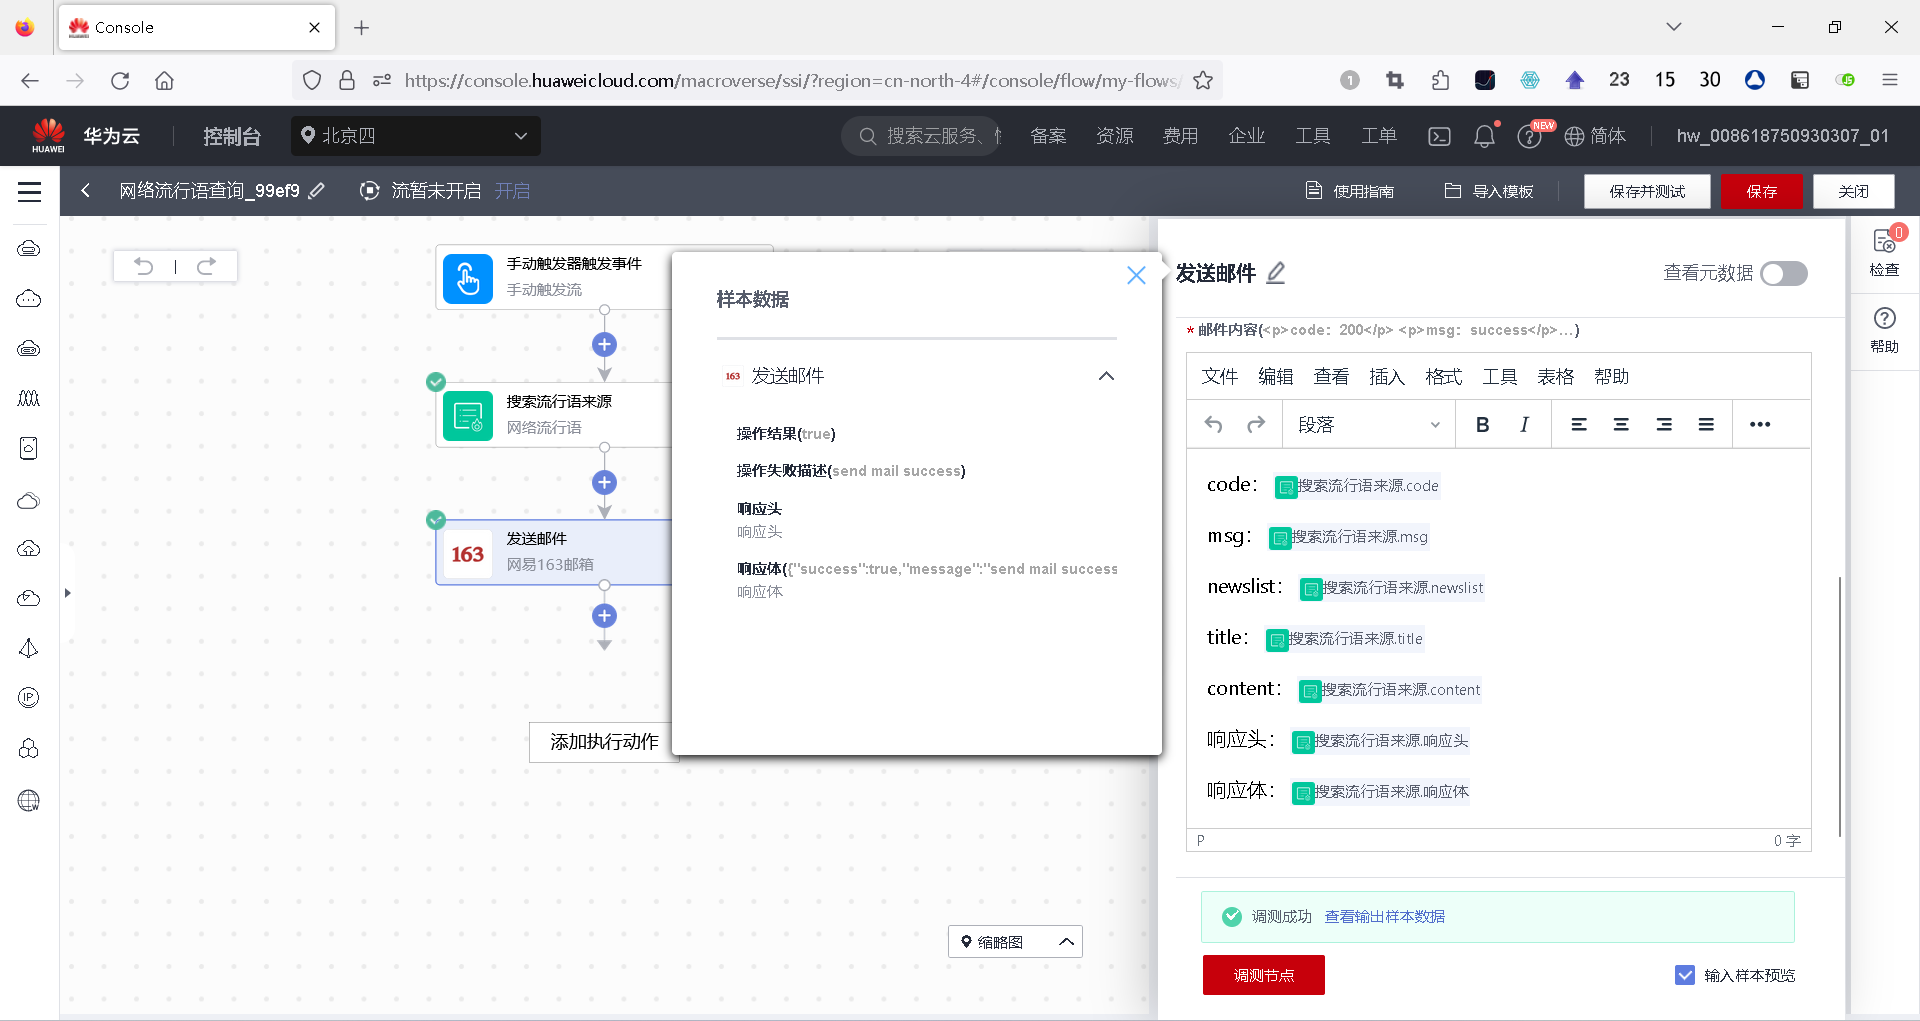This screenshot has width=1920, height=1021.
Task: Align text left
Action: (x=1579, y=425)
